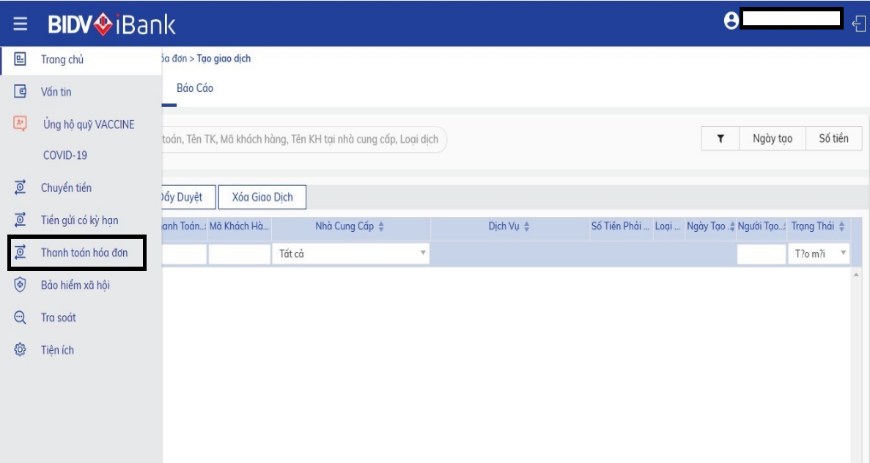Sort by the Dịch Vụ column arrows
870x463 pixels.
tap(527, 227)
